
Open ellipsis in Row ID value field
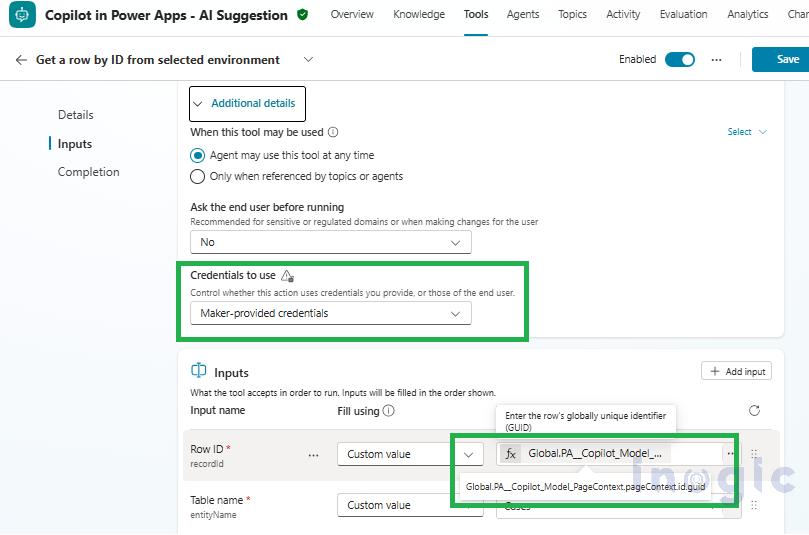coord(730,453)
